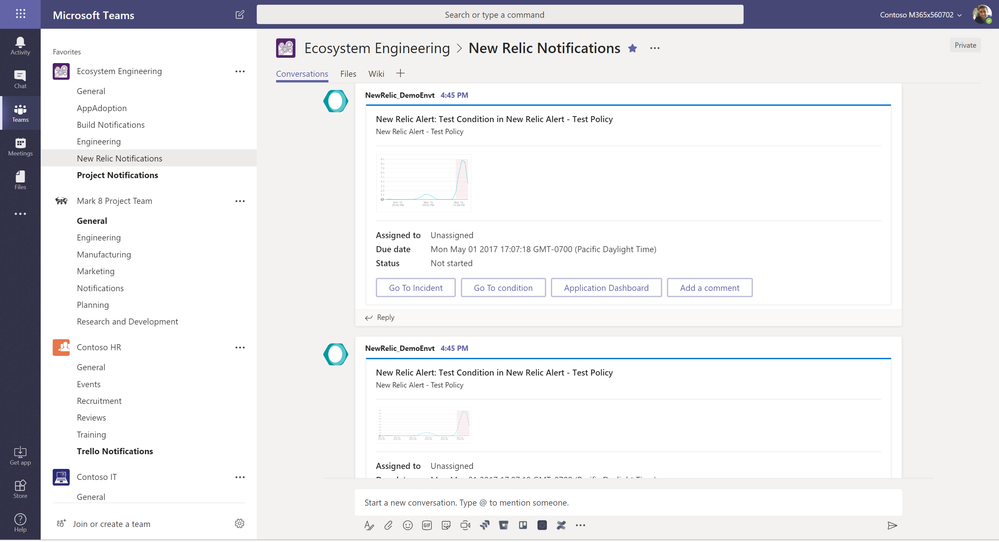Open the emoji picker

(x=408, y=525)
